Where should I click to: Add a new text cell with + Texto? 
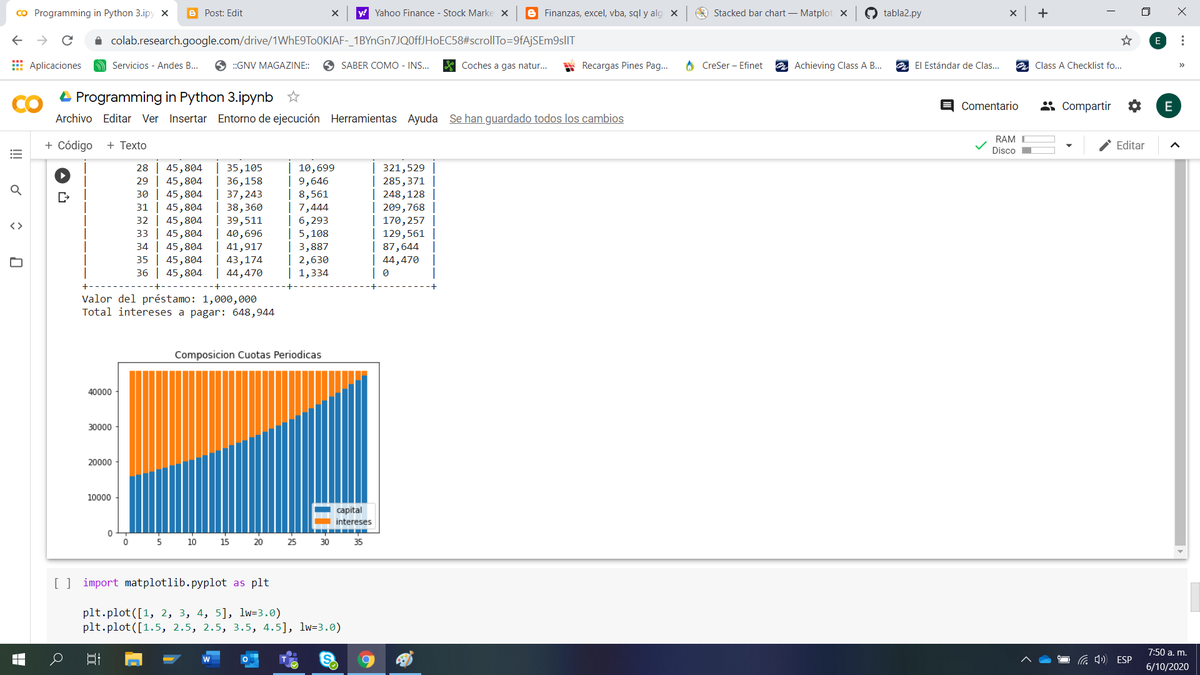126,145
